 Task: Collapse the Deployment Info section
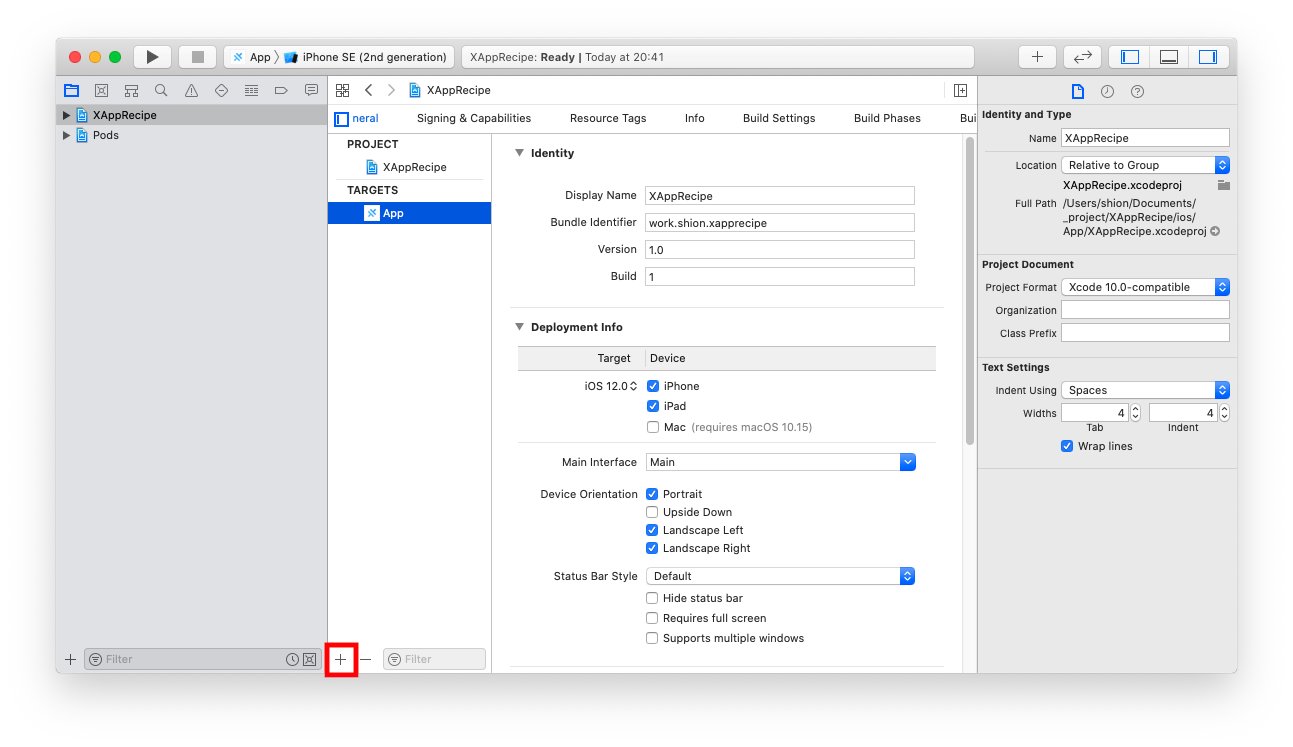point(519,327)
